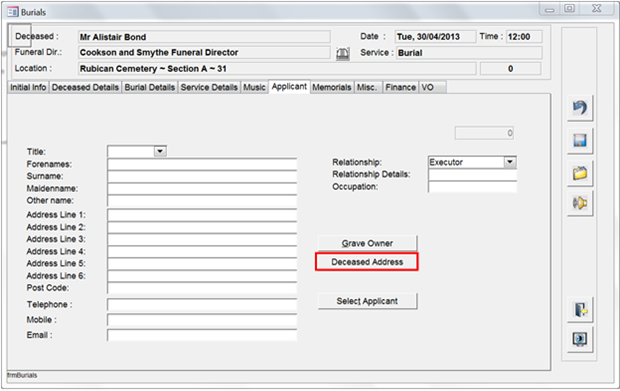Select the Location field Rubican Cemetery
Viewport: 620px width, 391px height.
[x=277, y=69]
